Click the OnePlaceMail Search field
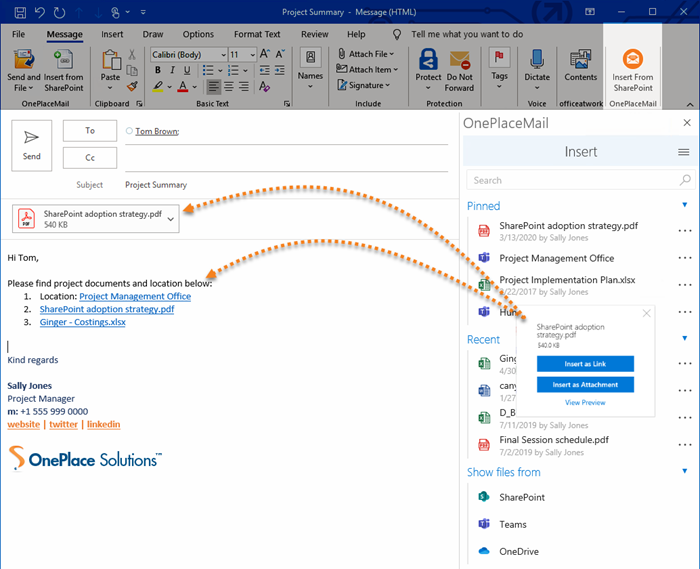 [x=580, y=180]
